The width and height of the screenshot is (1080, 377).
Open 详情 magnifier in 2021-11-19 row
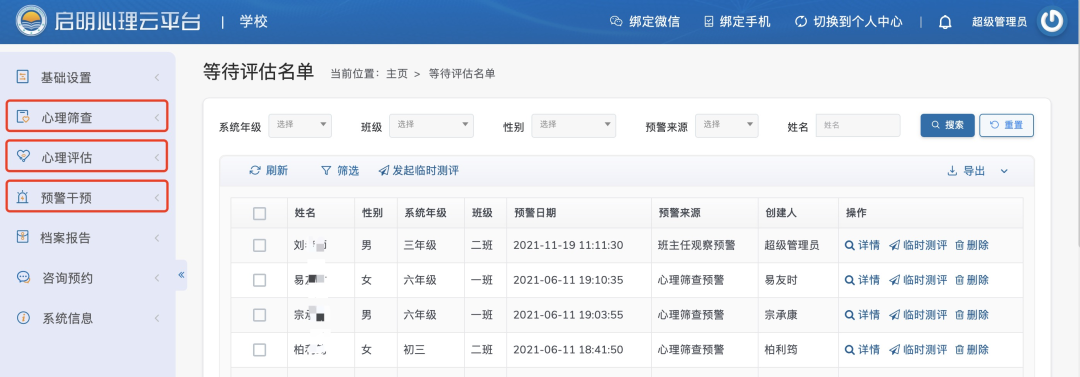click(x=850, y=245)
